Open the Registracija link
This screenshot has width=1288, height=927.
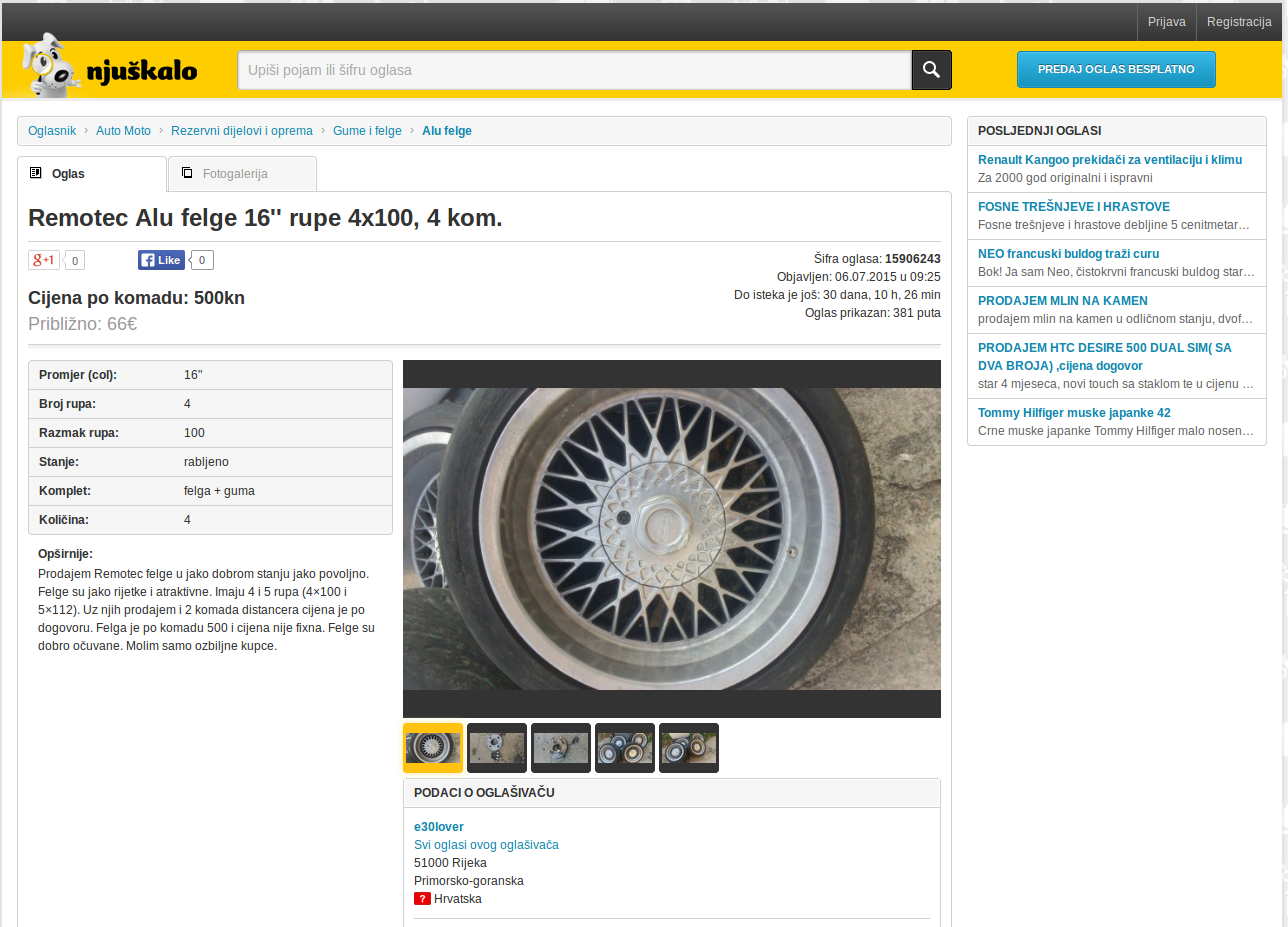1238,22
